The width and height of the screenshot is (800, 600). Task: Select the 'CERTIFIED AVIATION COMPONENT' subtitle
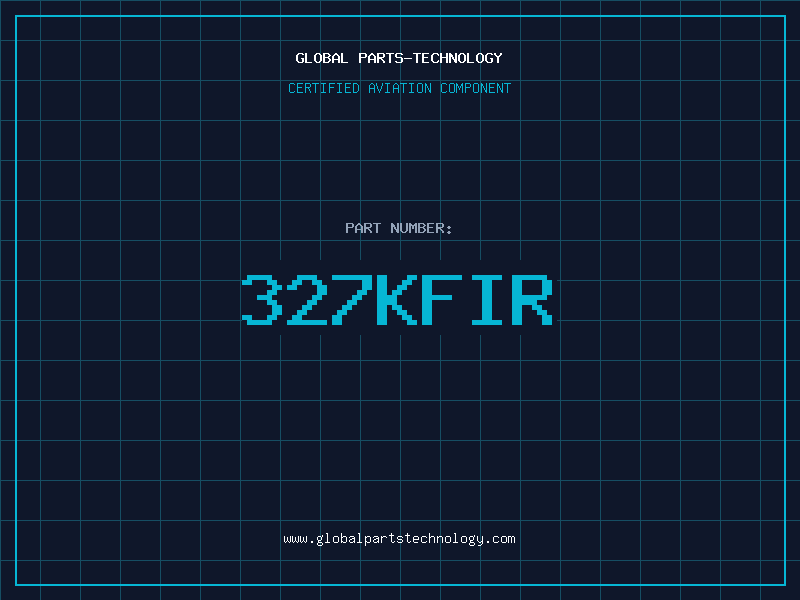click(399, 88)
